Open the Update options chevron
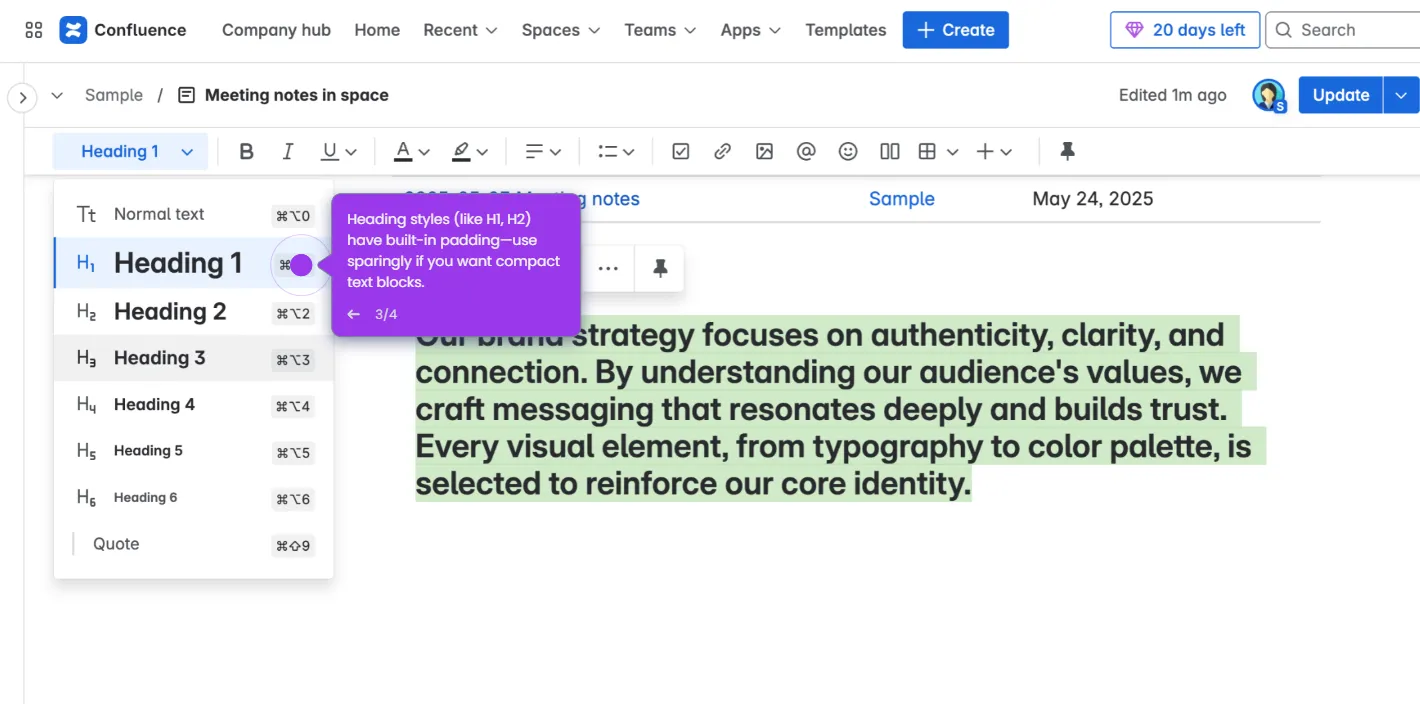Screen dimensions: 1420x704 point(1402,95)
